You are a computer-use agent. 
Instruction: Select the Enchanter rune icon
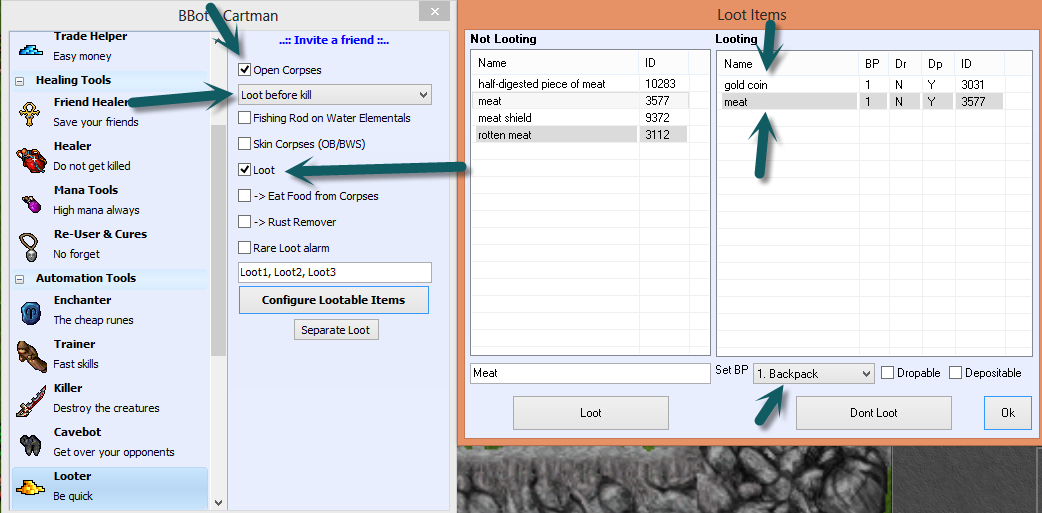30,311
